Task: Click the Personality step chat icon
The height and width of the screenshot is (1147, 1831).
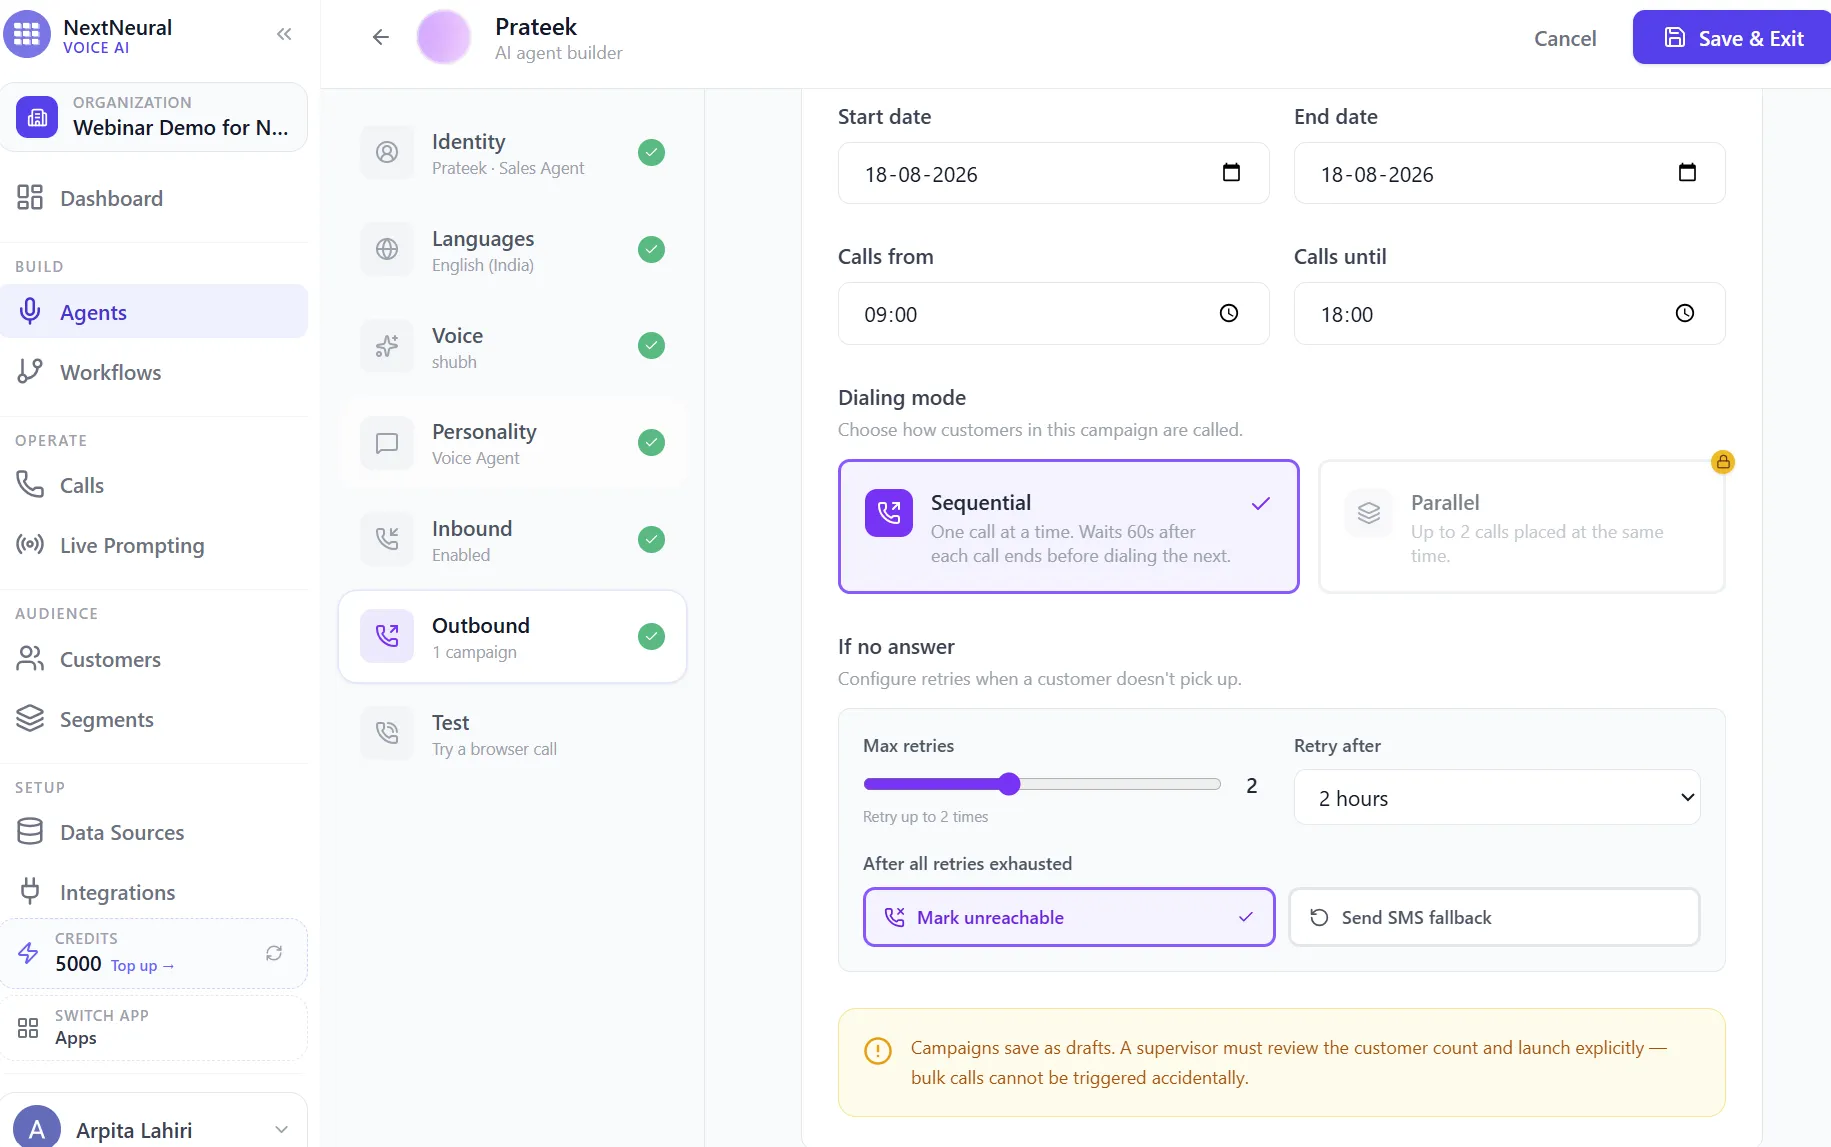Action: click(387, 443)
